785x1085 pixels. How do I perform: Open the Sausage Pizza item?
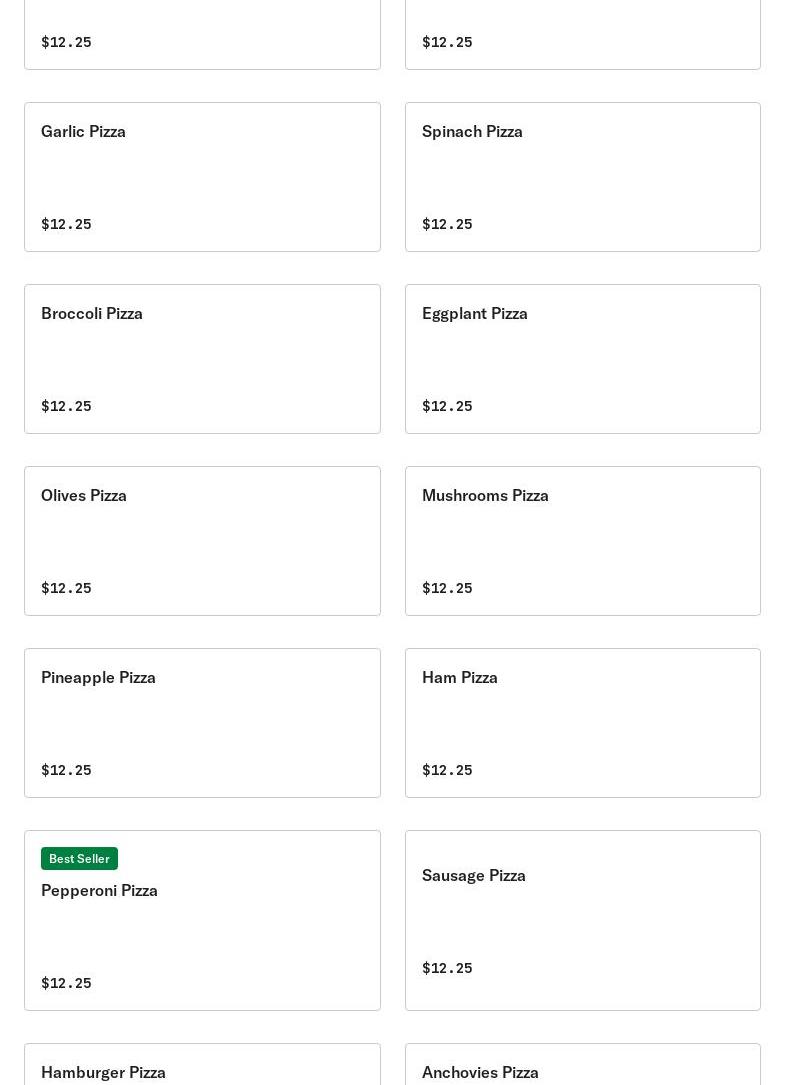[x=582, y=919]
